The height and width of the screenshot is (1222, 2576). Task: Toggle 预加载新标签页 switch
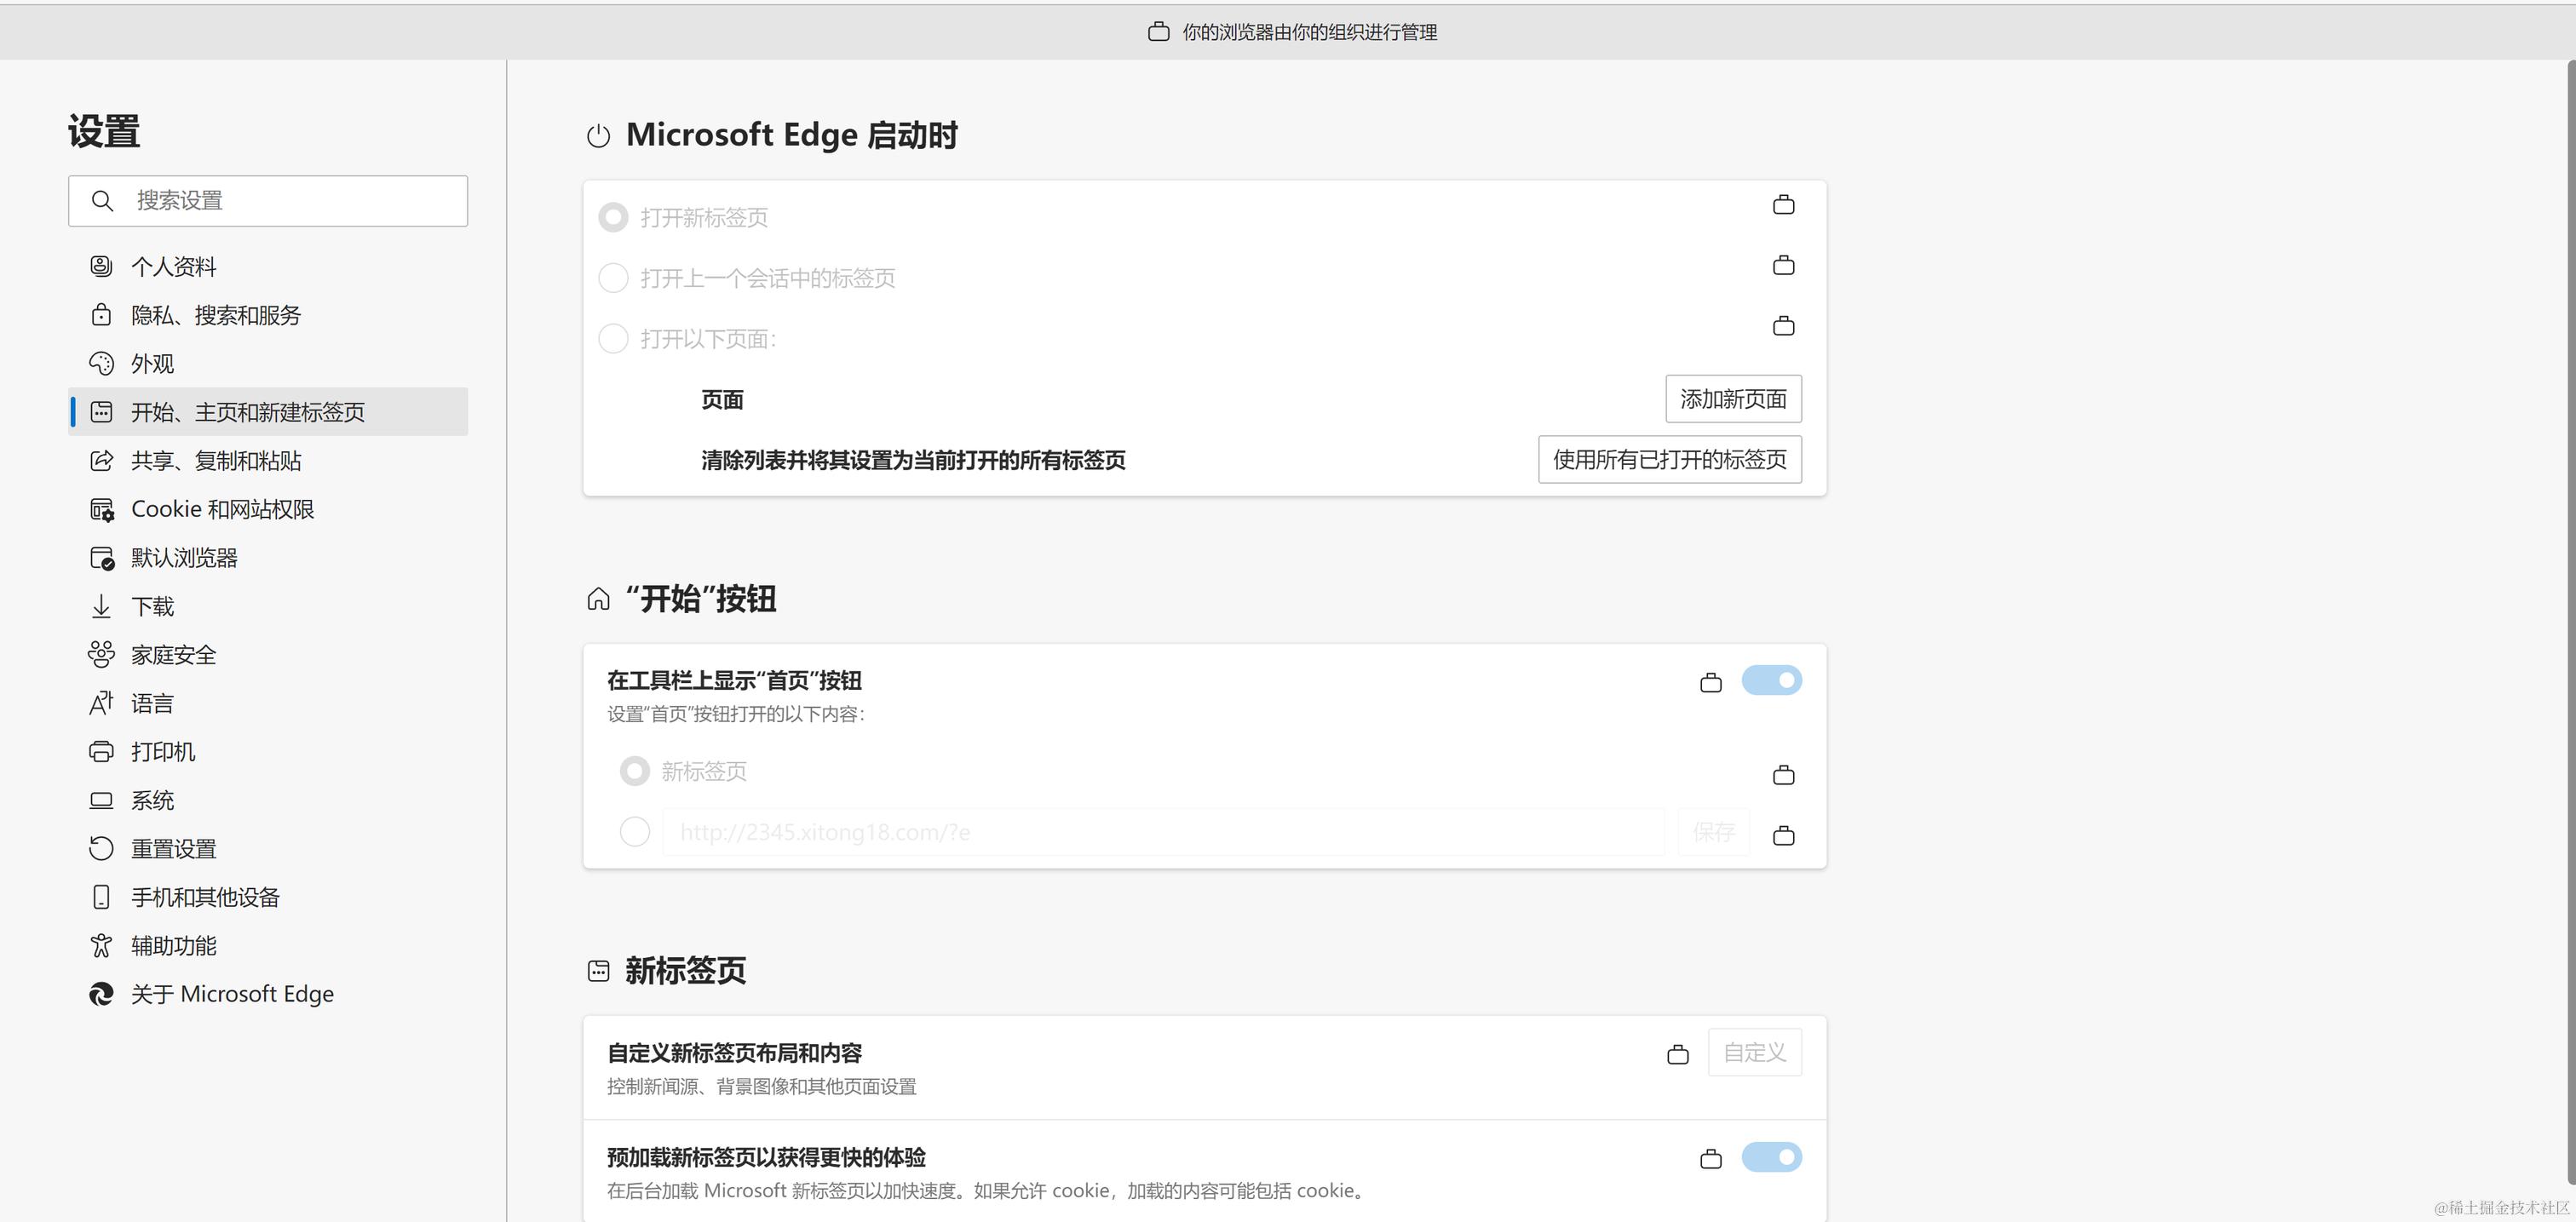[x=1771, y=1158]
